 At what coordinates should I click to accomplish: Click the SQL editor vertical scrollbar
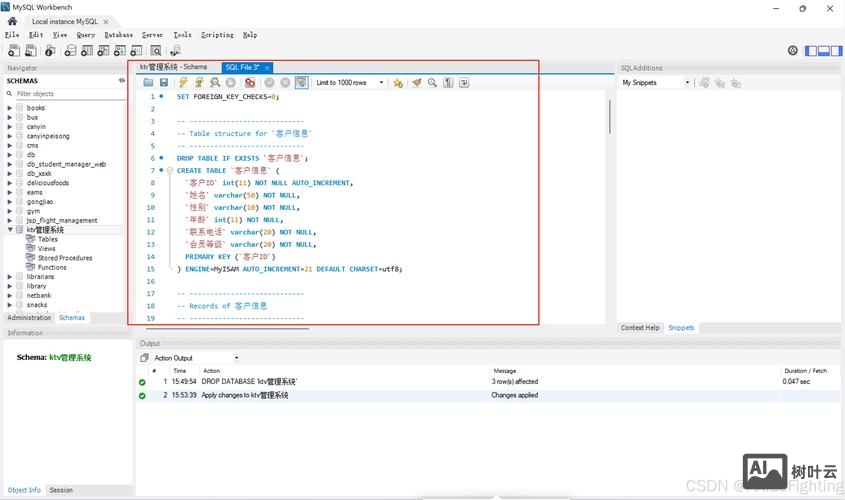pos(609,116)
